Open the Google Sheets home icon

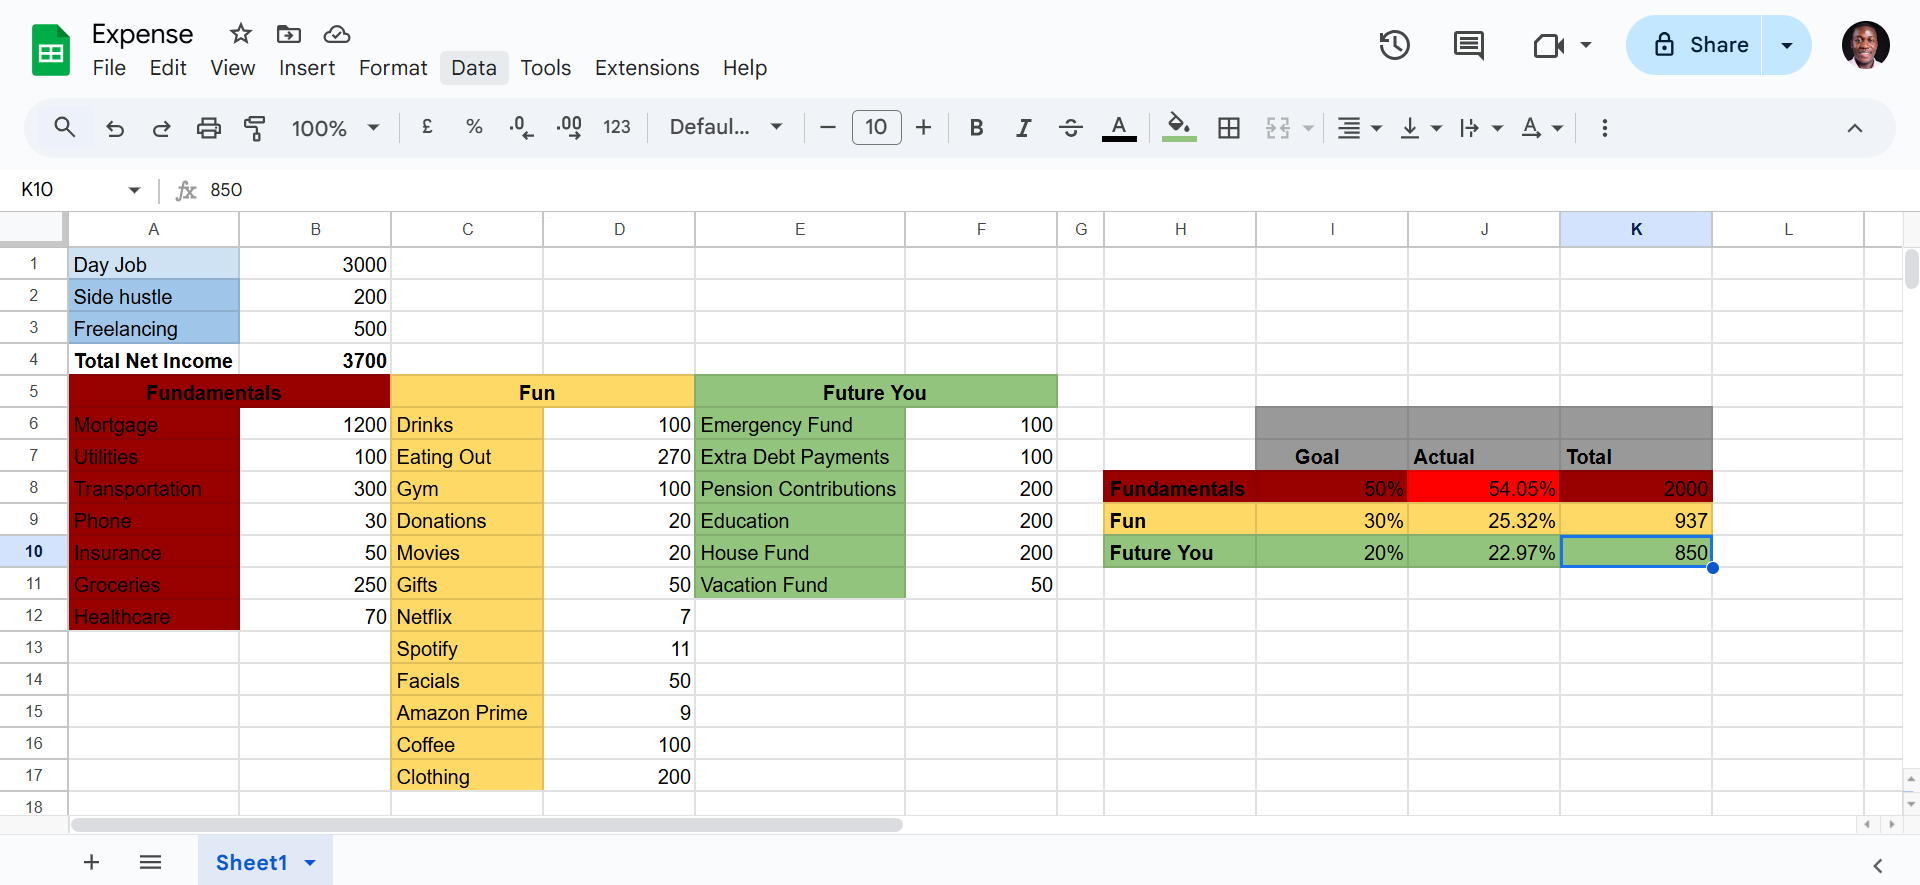click(51, 50)
